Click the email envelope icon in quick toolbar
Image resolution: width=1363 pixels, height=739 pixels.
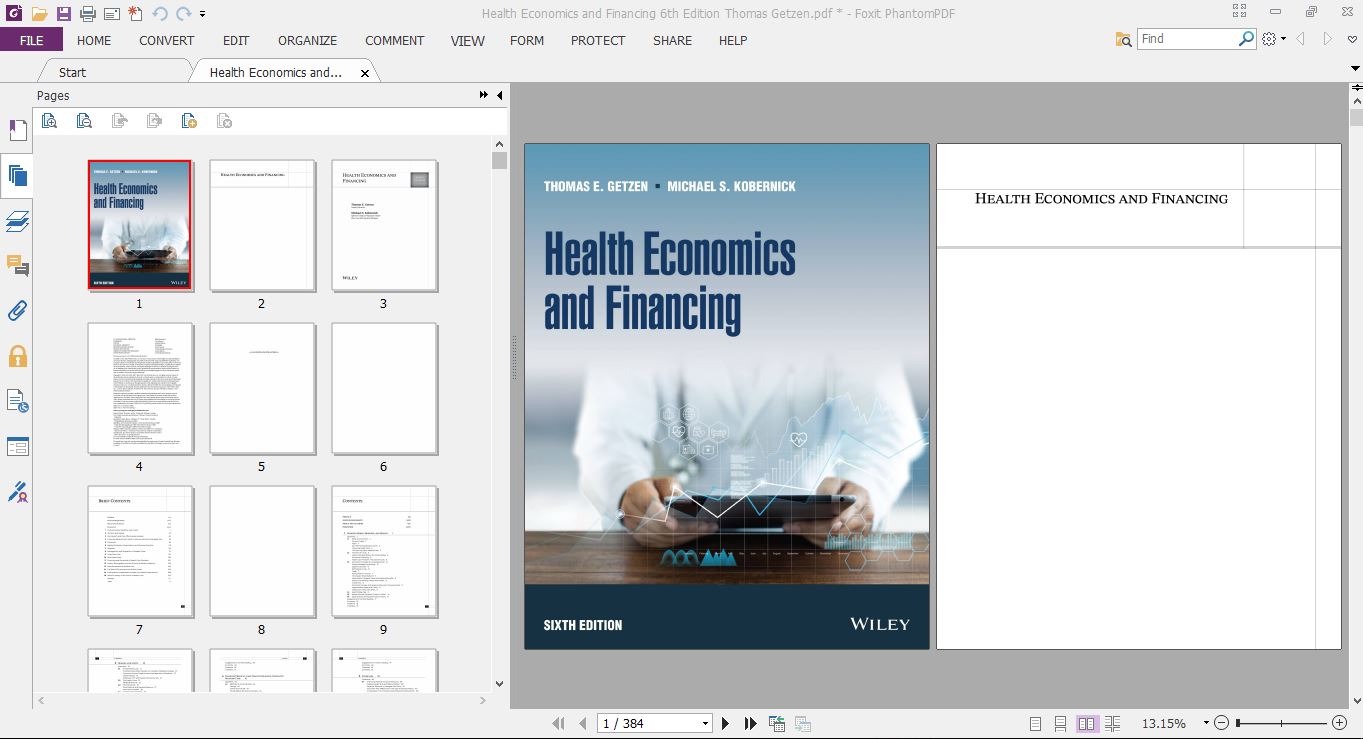(111, 14)
